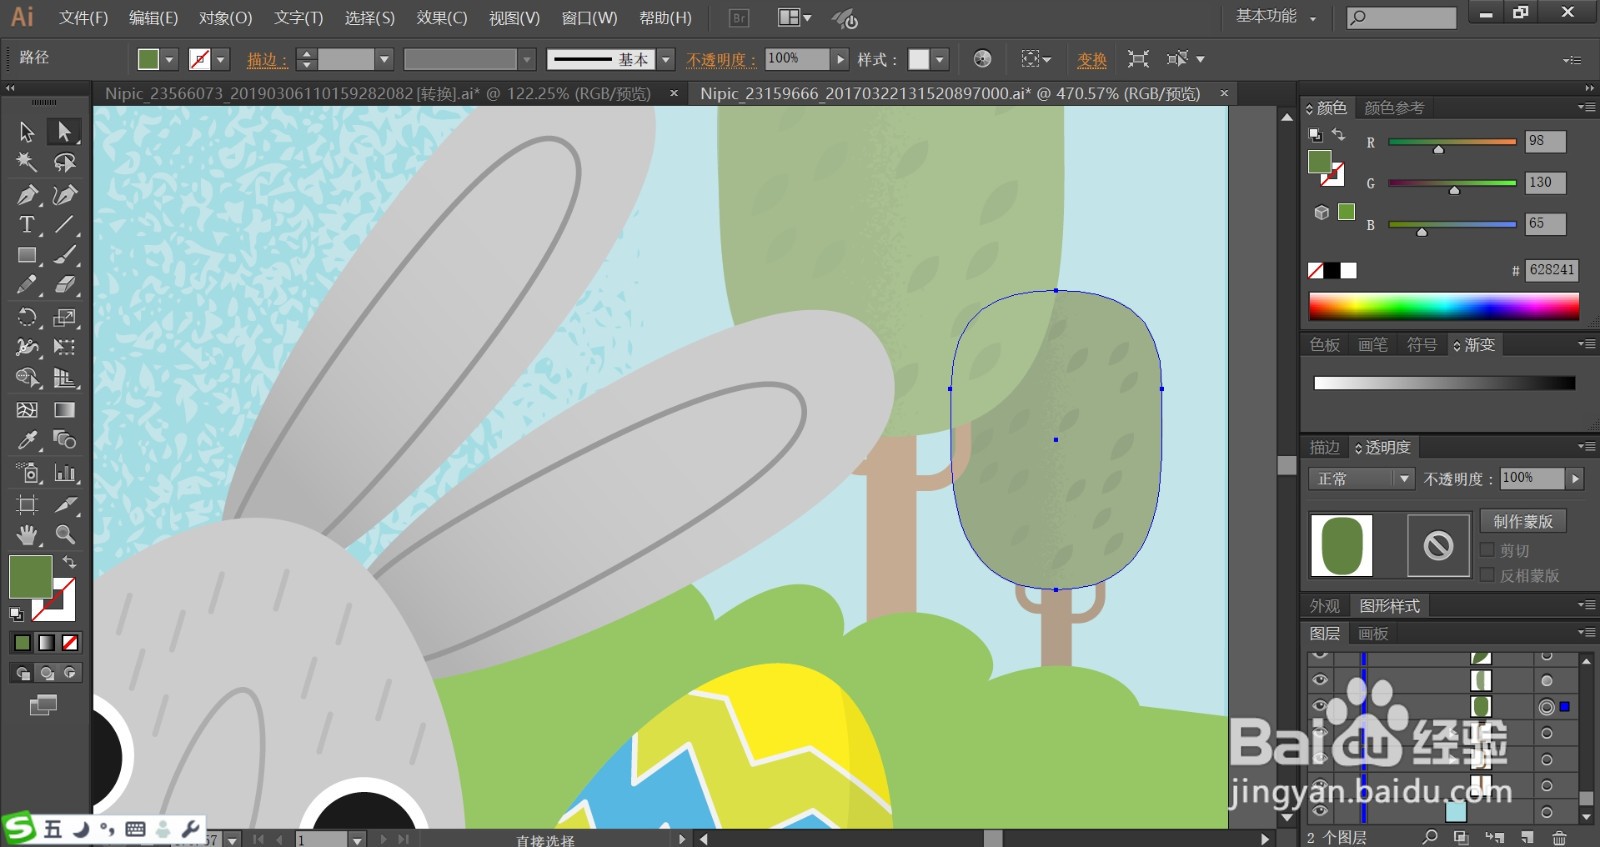This screenshot has height=847, width=1600.
Task: Click the color spectrum bar
Action: coord(1444,306)
